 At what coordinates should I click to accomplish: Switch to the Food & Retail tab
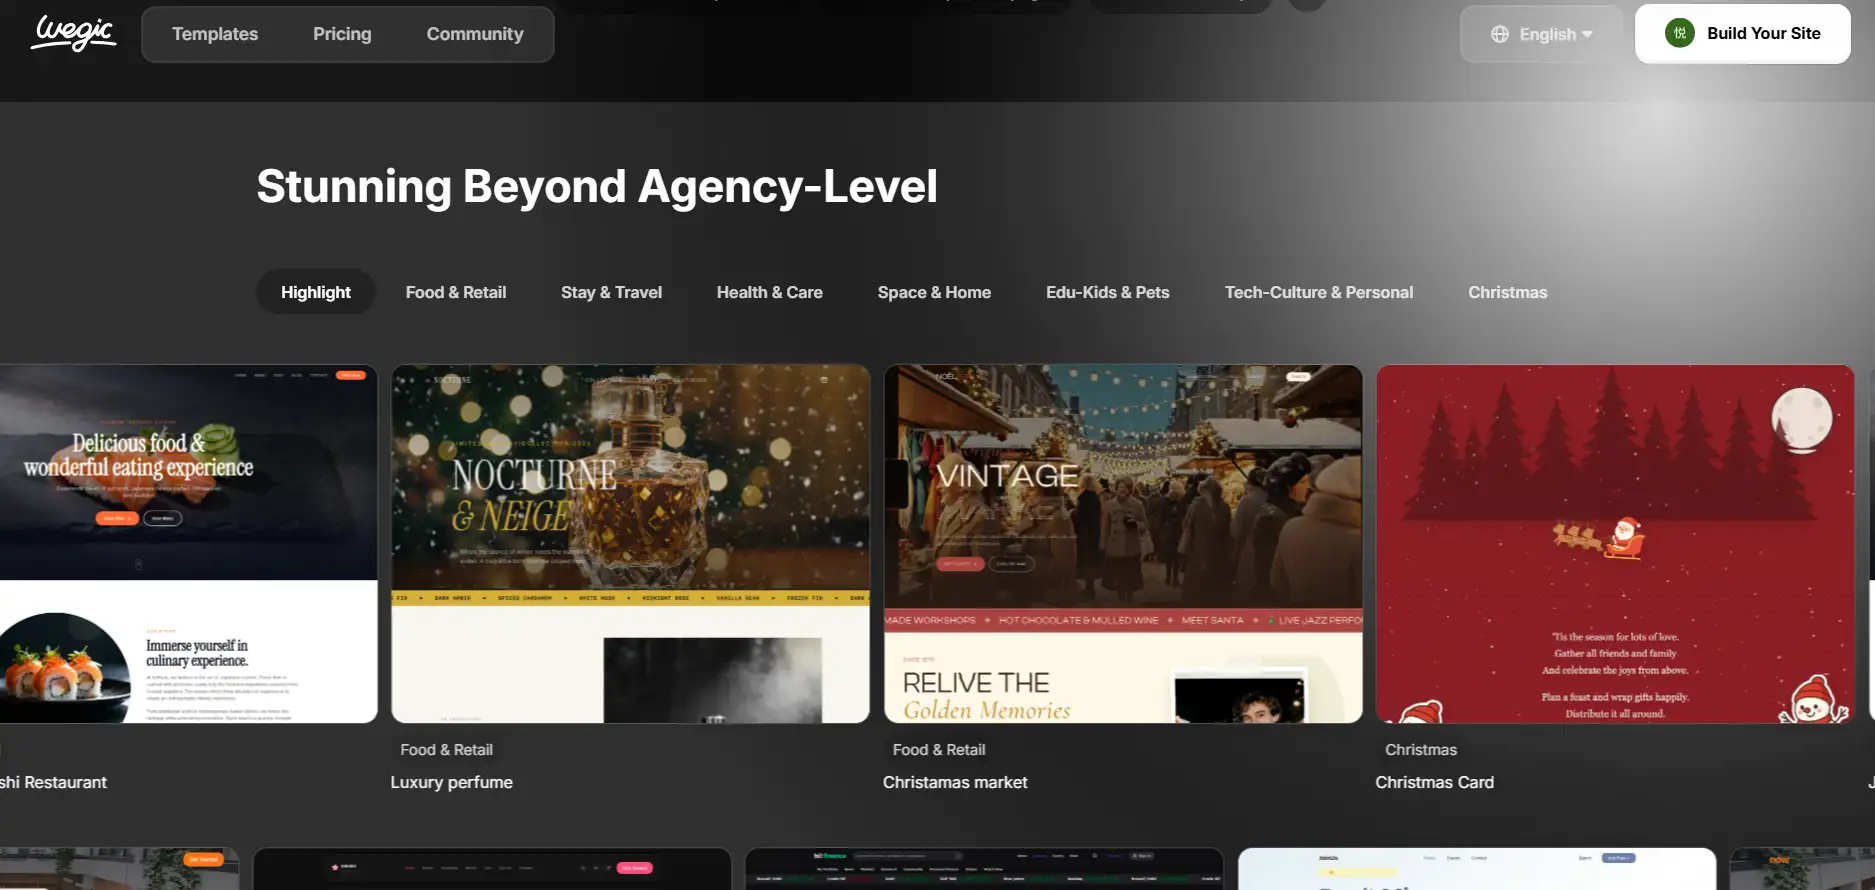point(456,292)
